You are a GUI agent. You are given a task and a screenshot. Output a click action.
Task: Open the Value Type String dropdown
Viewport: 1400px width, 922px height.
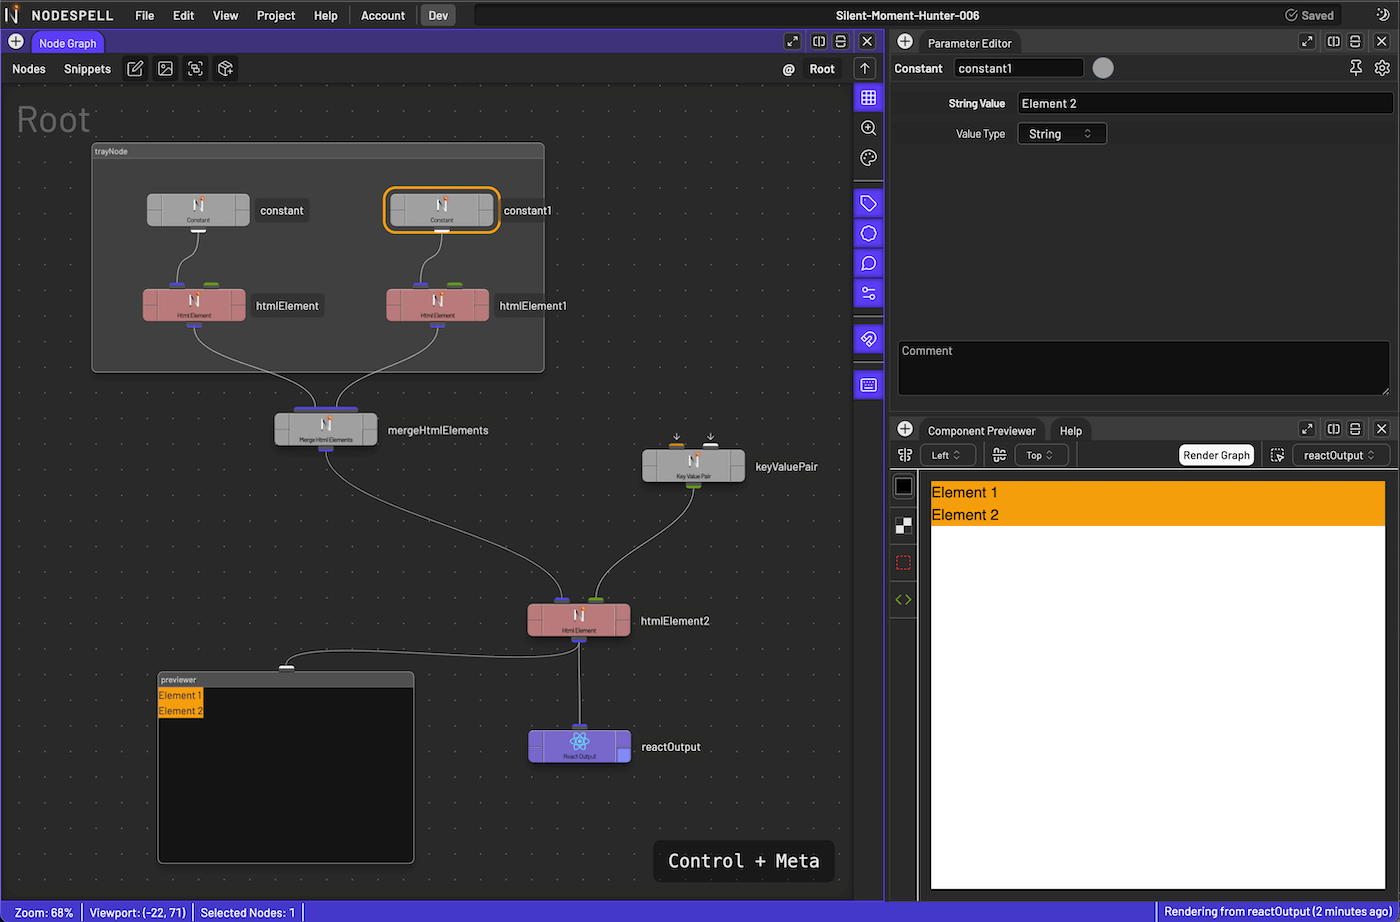[1062, 134]
